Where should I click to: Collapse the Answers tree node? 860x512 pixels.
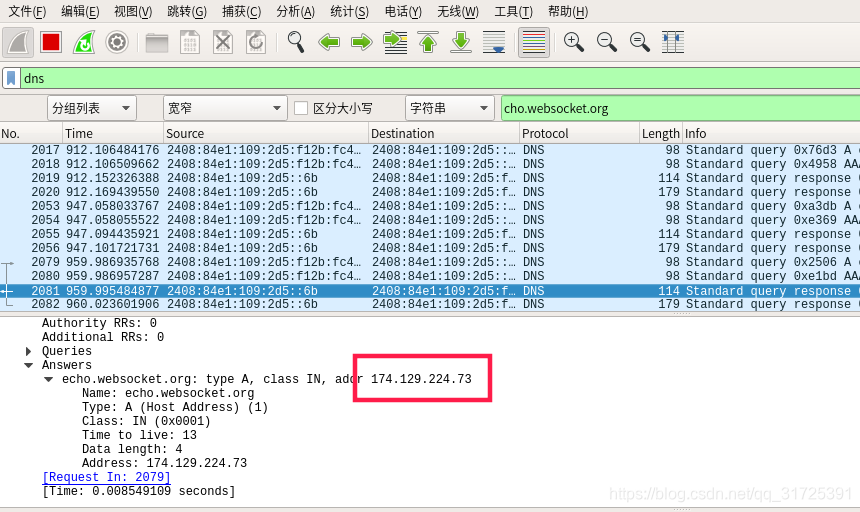[x=29, y=365]
